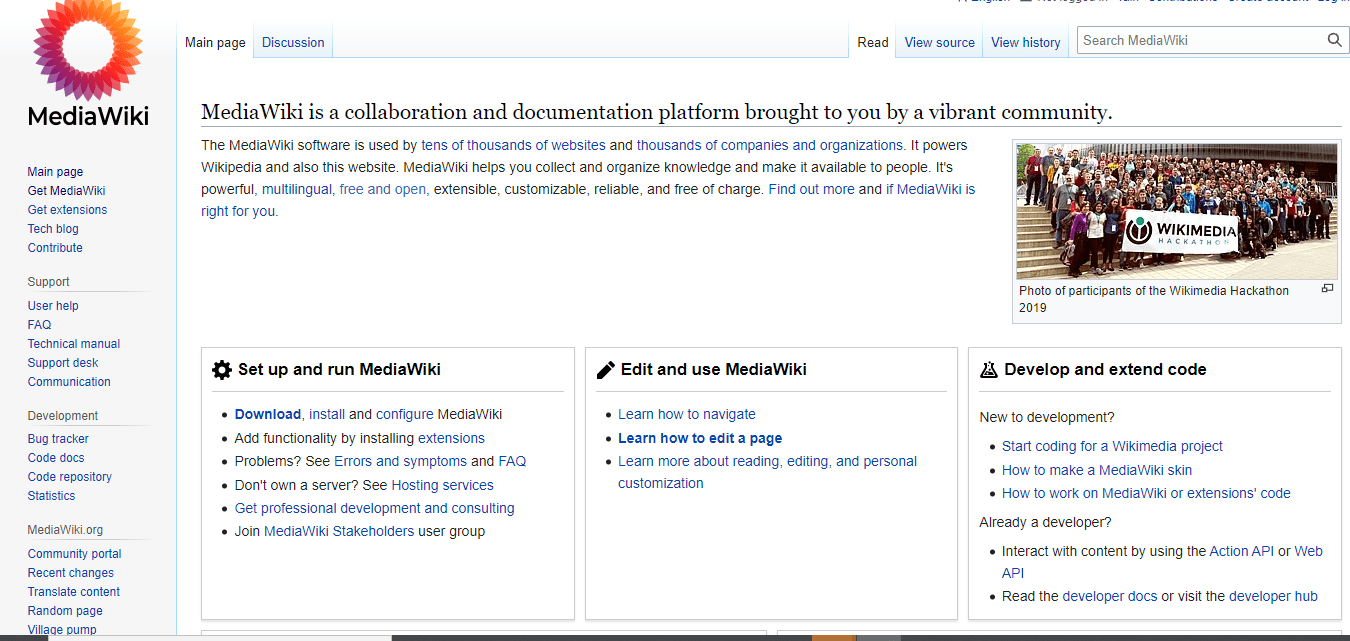Image resolution: width=1350 pixels, height=641 pixels.
Task: Open the Wikimedia Hackathon 2019 photo
Action: [1176, 211]
